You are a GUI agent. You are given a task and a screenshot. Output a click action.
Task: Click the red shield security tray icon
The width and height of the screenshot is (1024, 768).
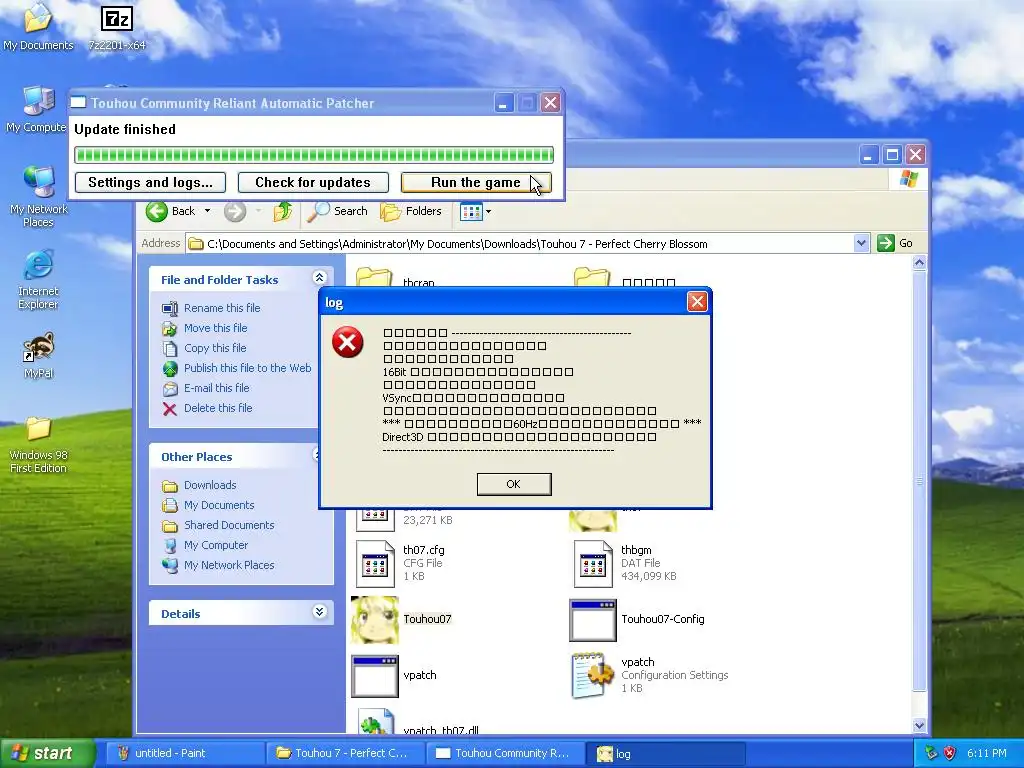[x=950, y=753]
